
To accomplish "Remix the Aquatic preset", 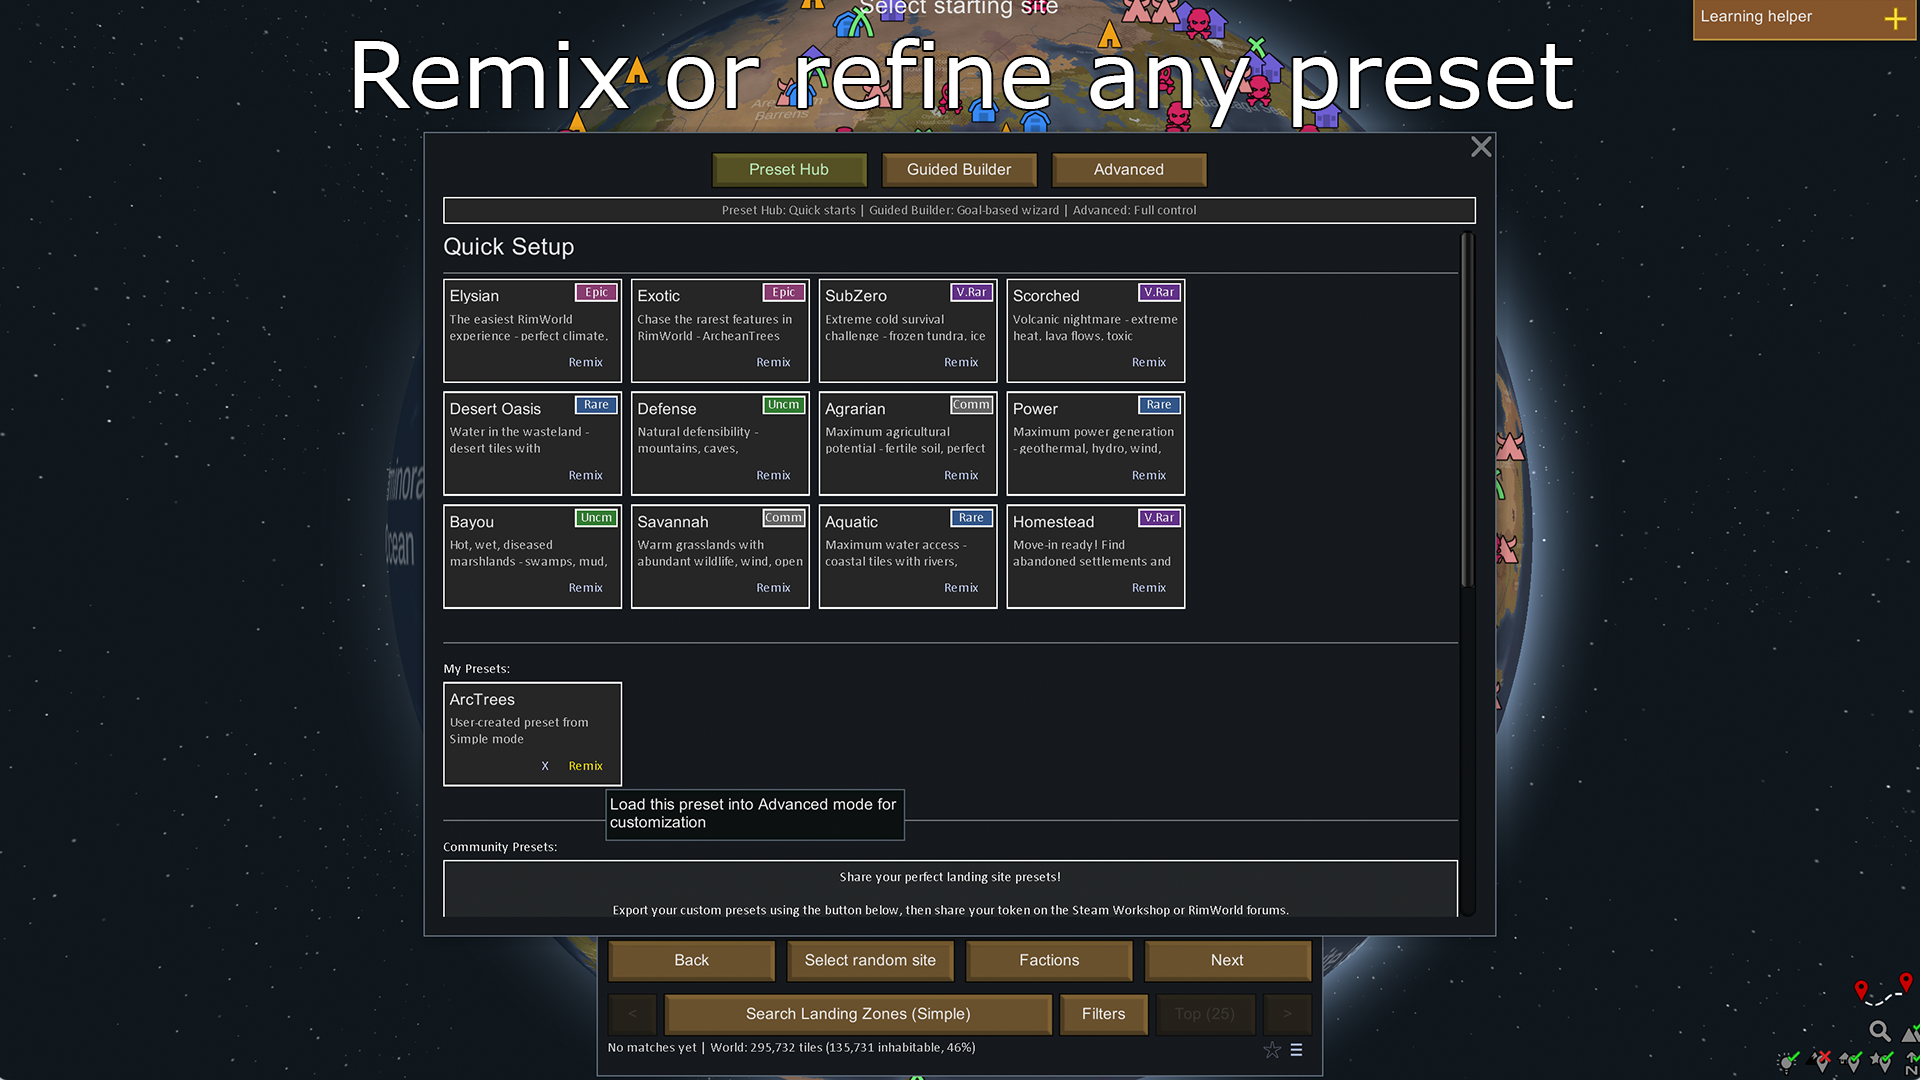I will [x=961, y=588].
